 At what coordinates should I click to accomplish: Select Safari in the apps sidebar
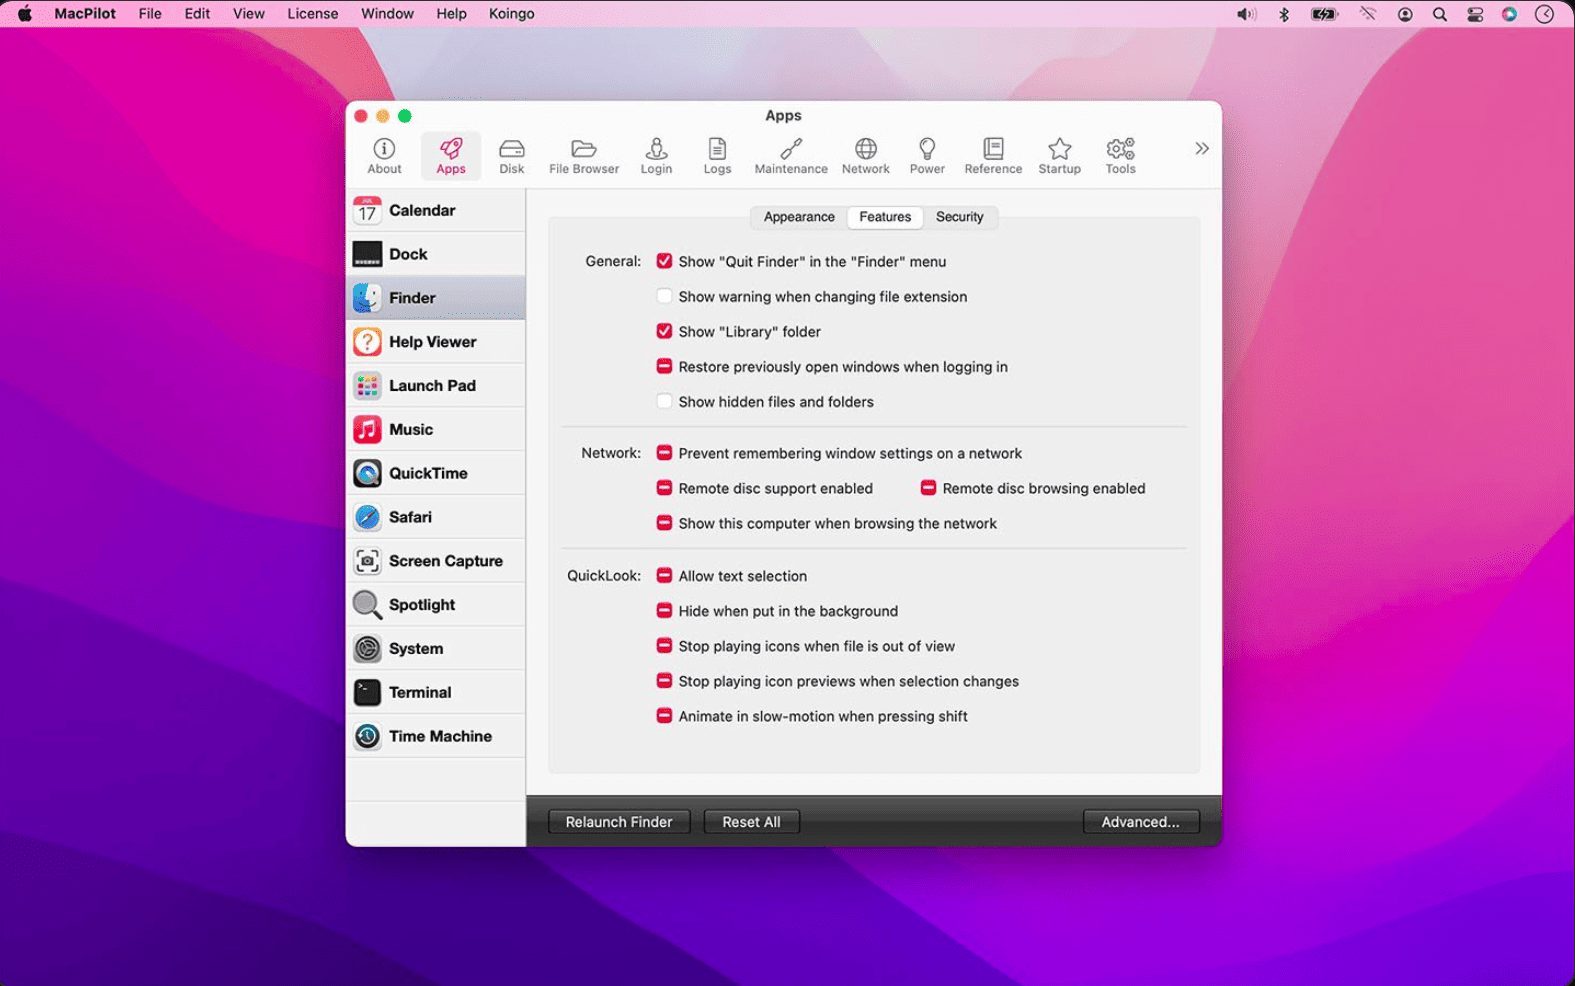(436, 517)
